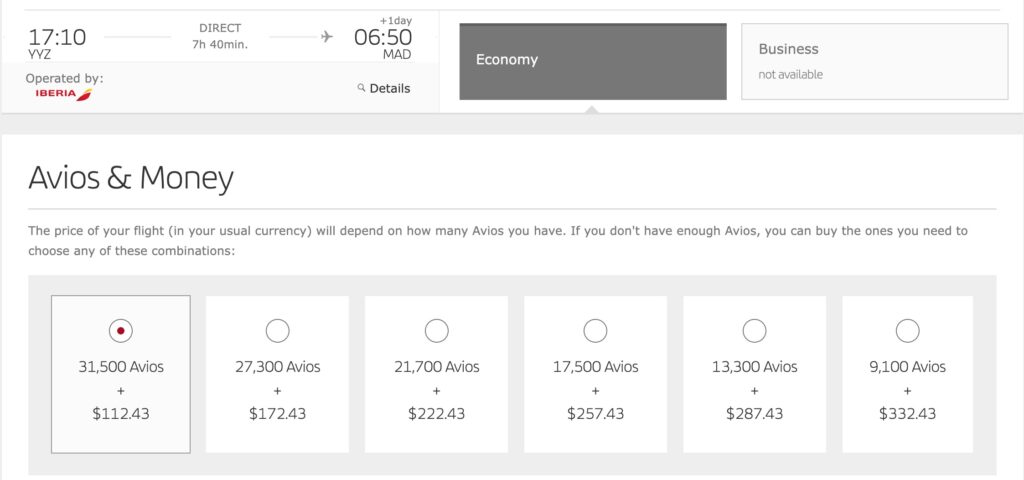The image size is (1024, 480).
Task: Click the 06:50 arrival time
Action: coord(382,37)
